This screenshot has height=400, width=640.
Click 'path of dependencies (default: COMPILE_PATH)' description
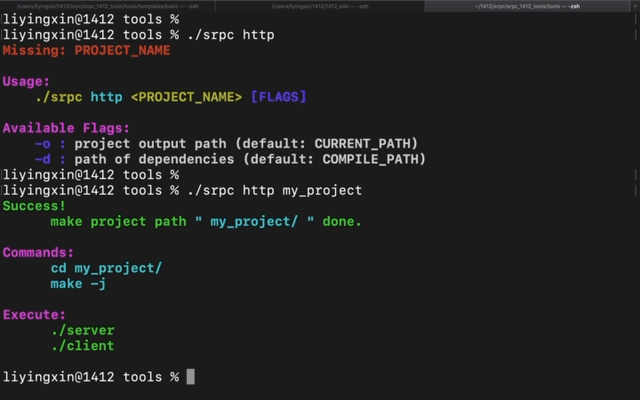[250, 159]
